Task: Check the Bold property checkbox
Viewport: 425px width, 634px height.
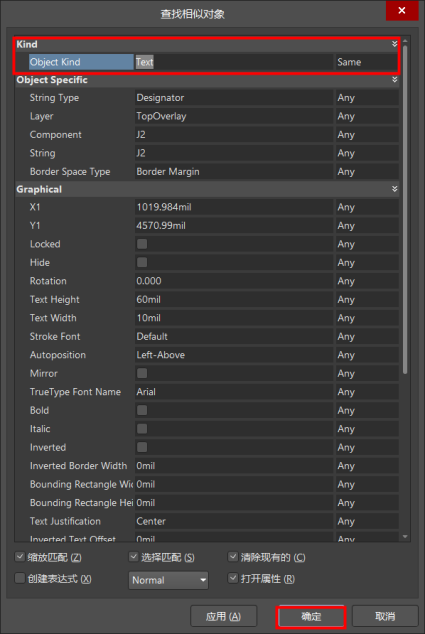Action: click(142, 410)
